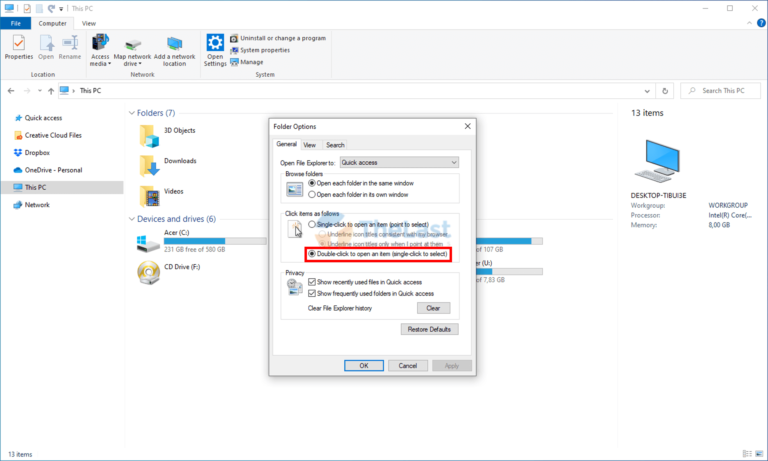
Task: Select the CD Drive (F:) icon
Action: 148,272
